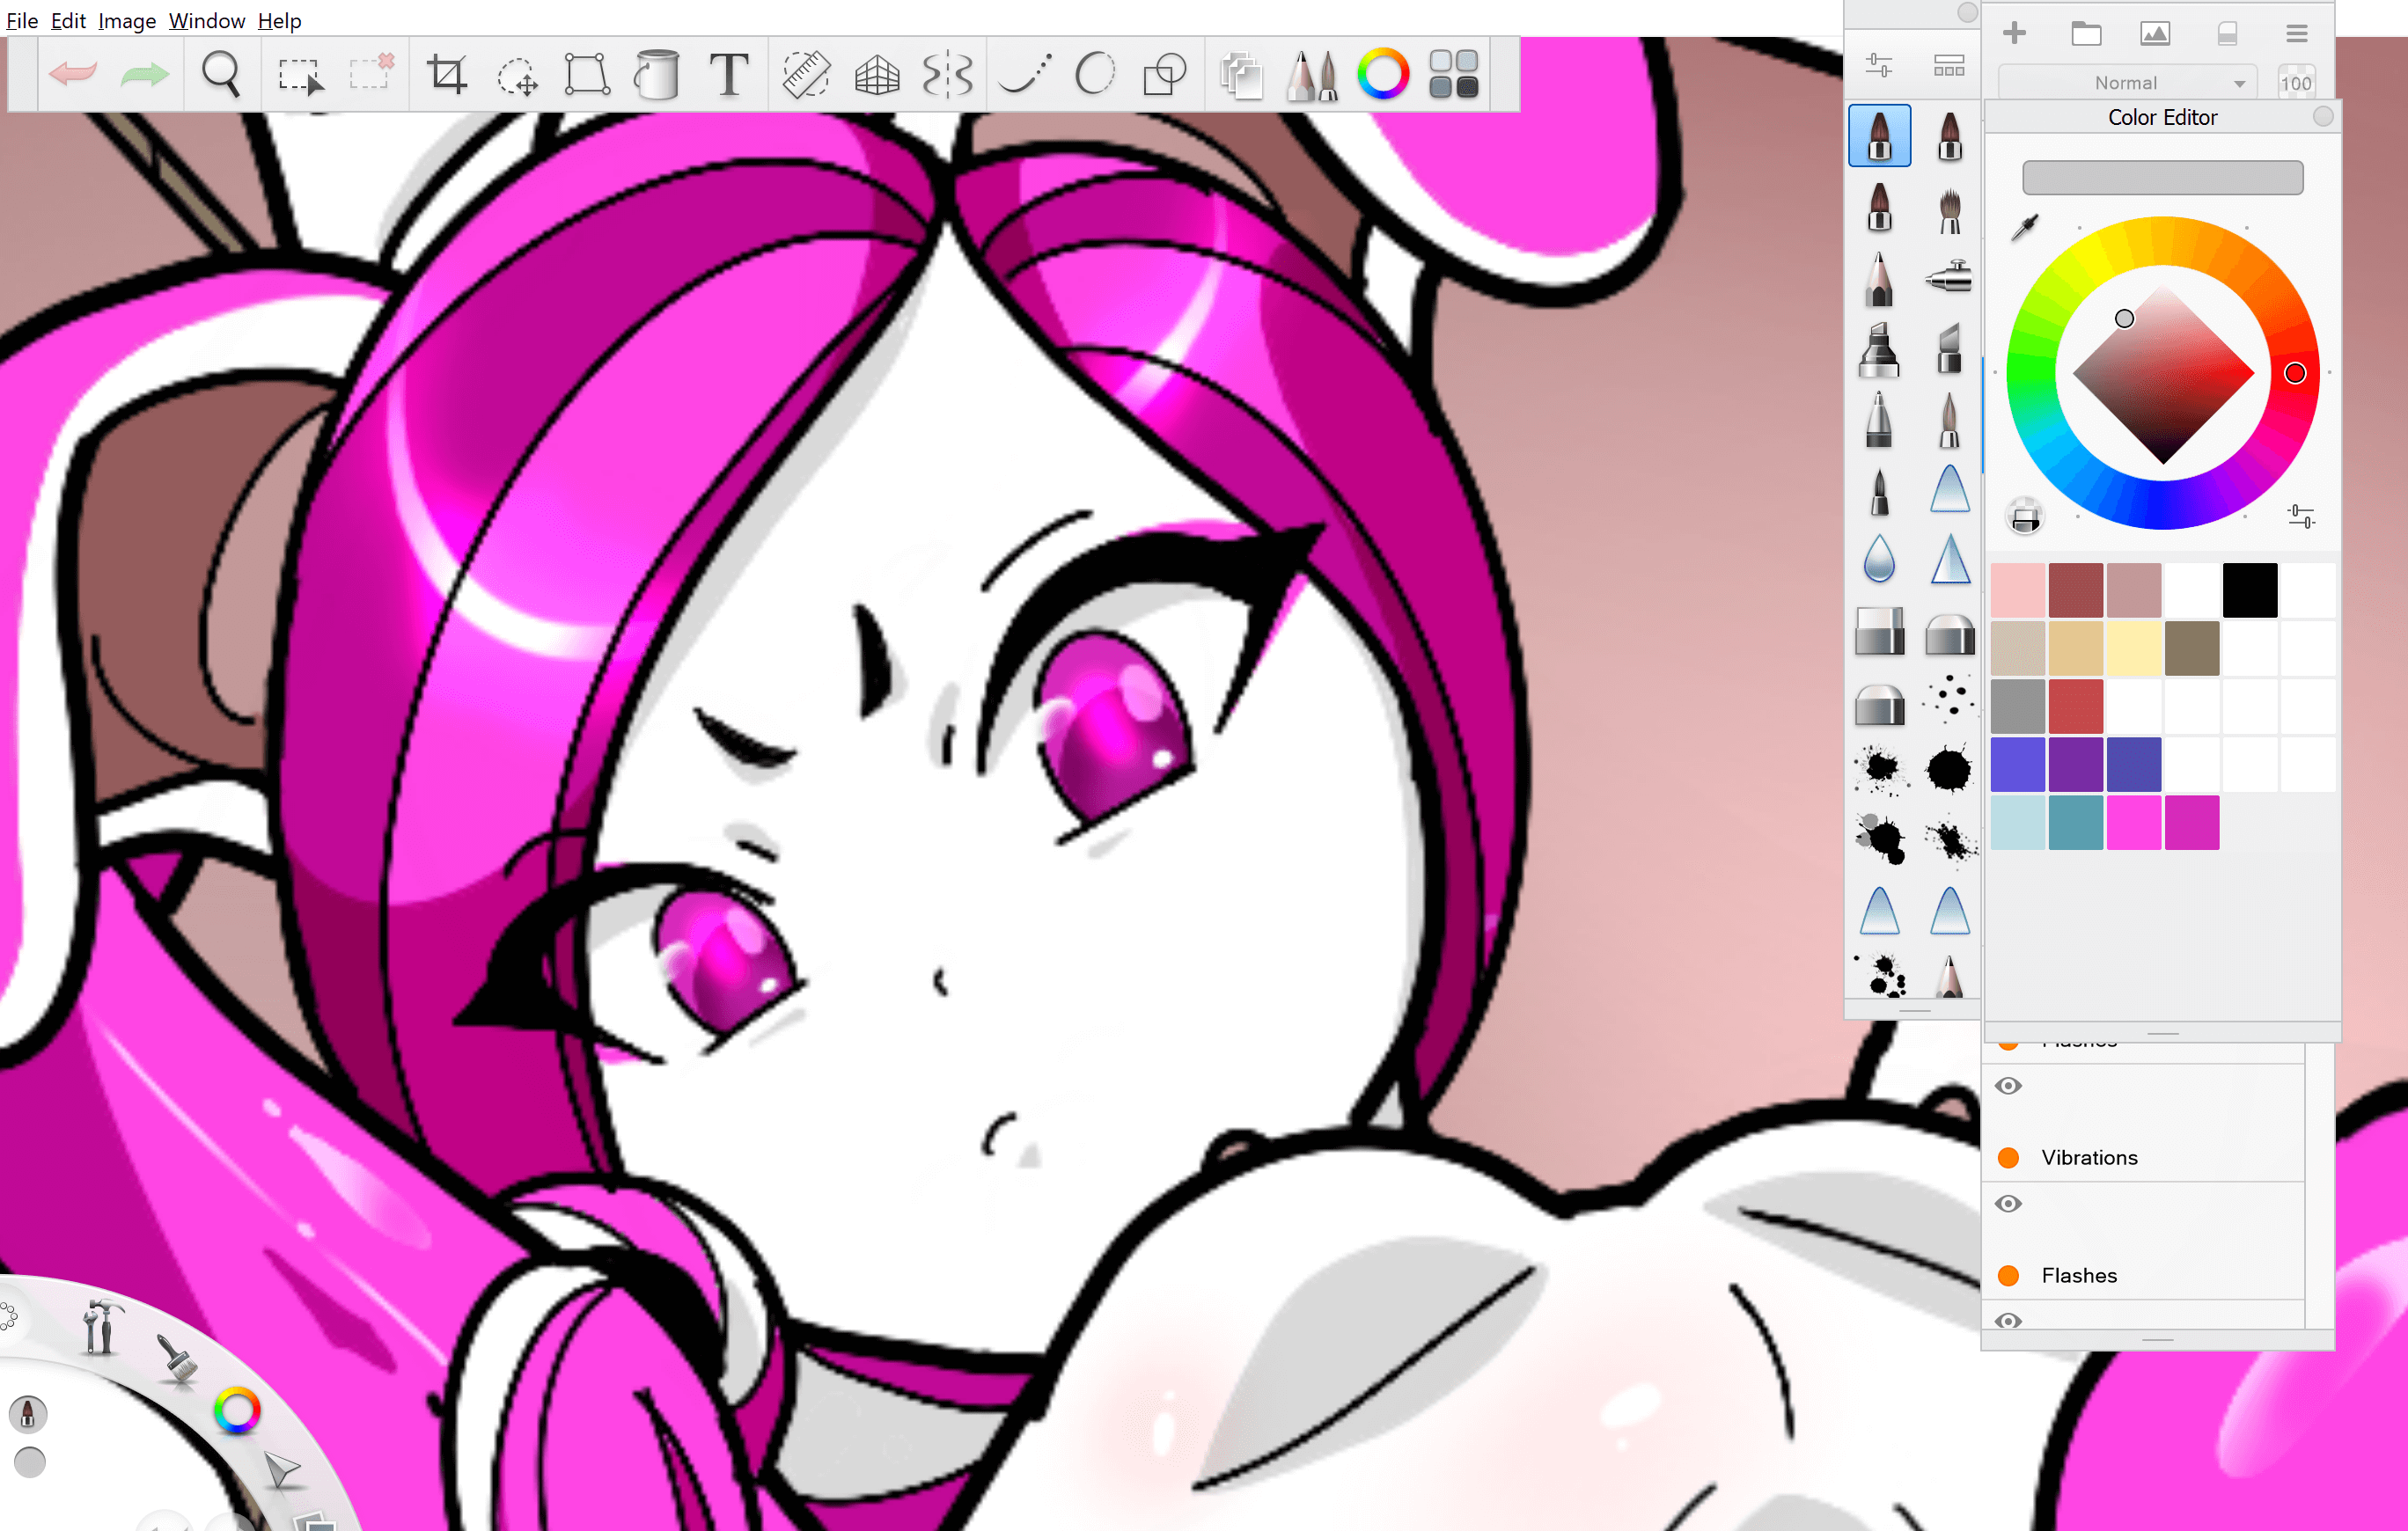Open the layer panel hamburger menu

pyautogui.click(x=2297, y=34)
